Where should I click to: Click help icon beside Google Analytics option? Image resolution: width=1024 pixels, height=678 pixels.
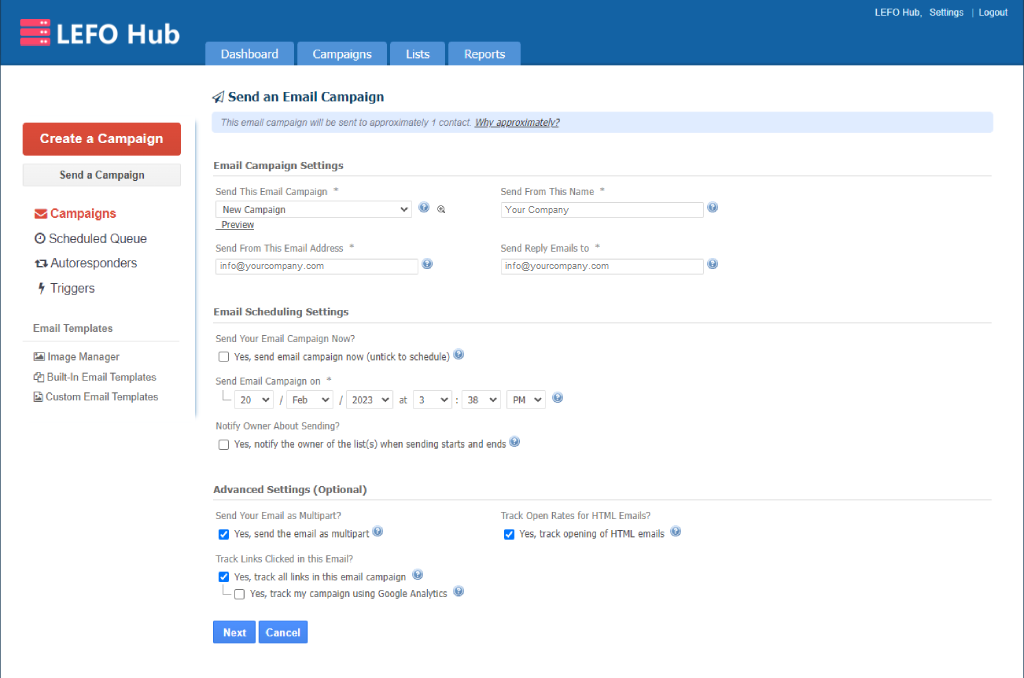459,592
